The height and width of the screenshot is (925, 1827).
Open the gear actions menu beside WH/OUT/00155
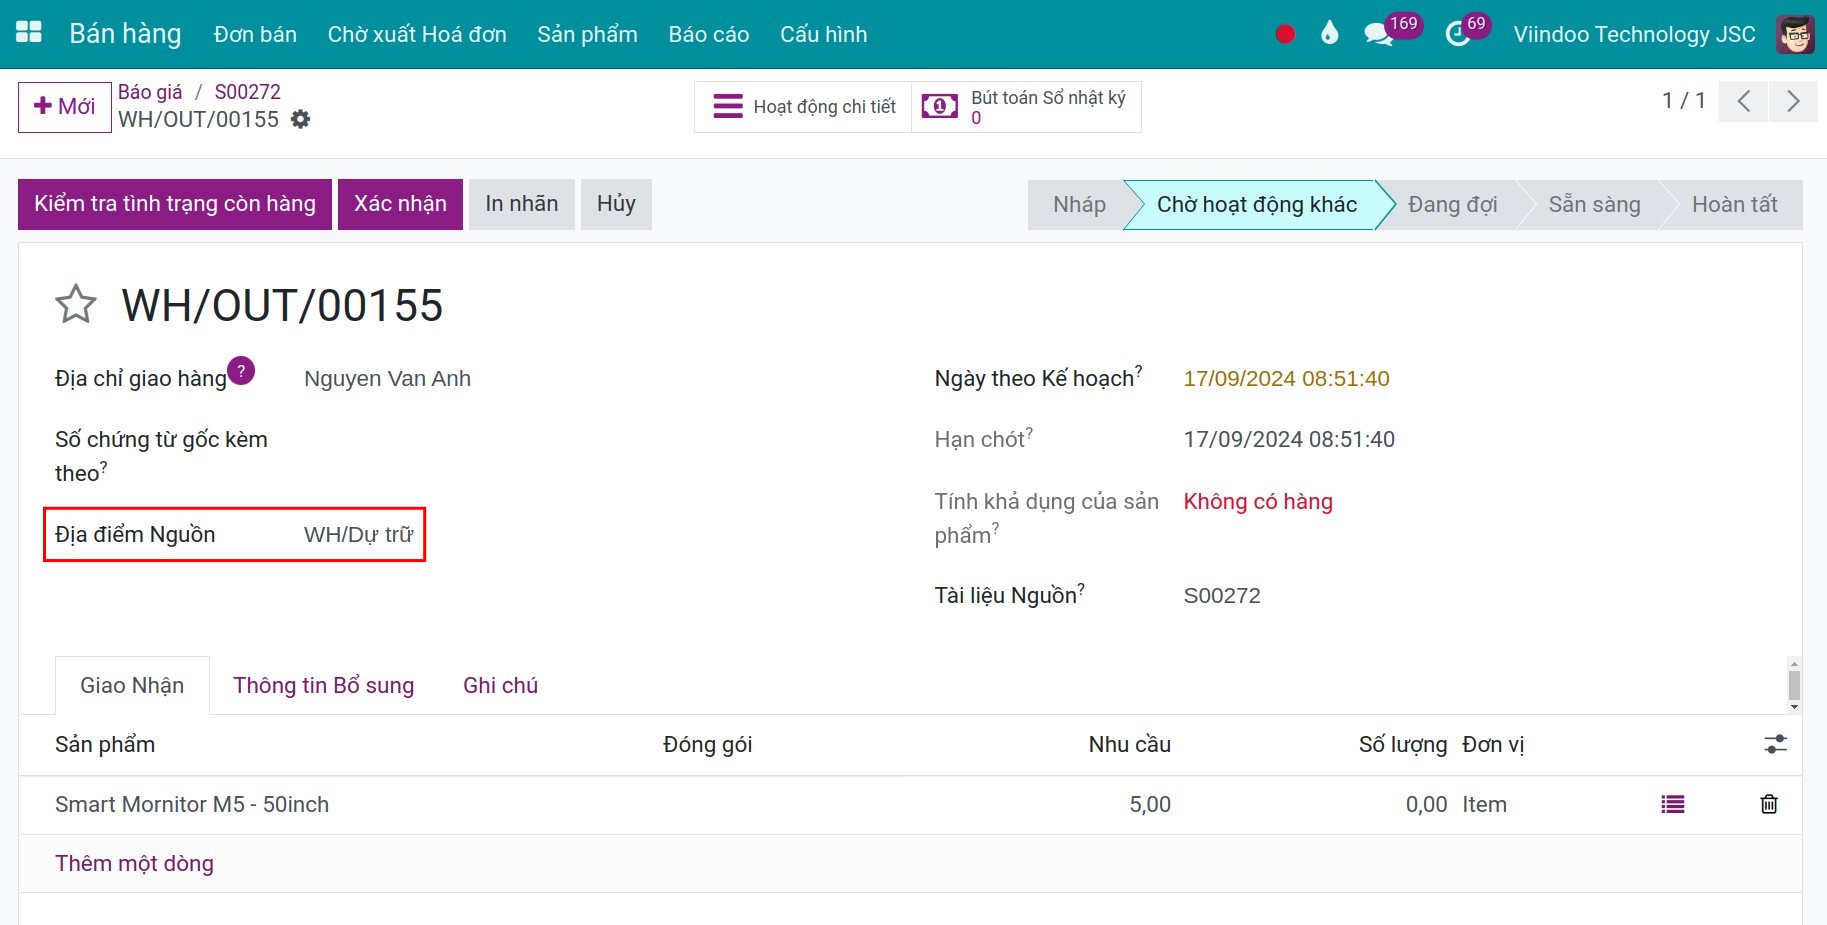(x=300, y=120)
